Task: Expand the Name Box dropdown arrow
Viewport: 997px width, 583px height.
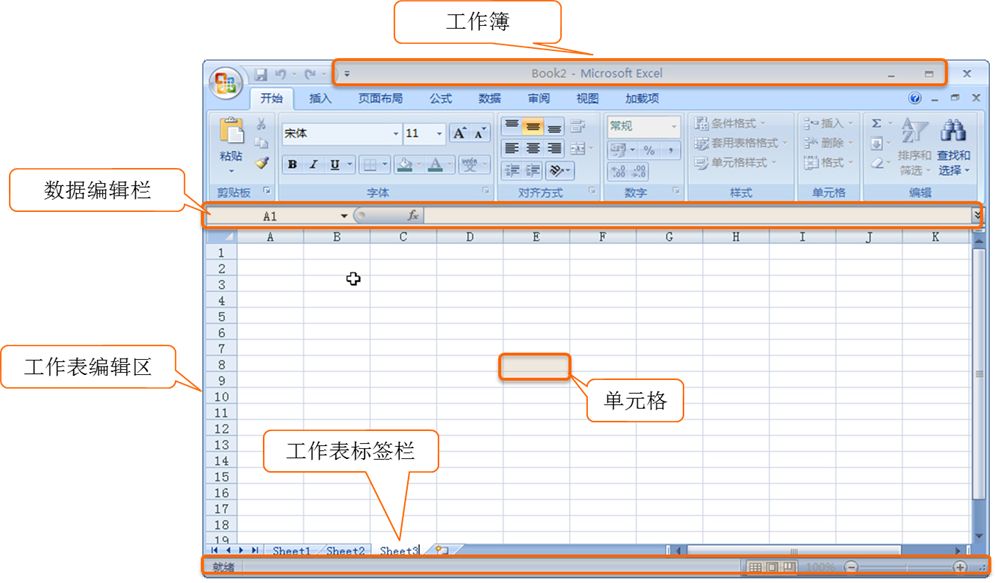Action: 344,216
